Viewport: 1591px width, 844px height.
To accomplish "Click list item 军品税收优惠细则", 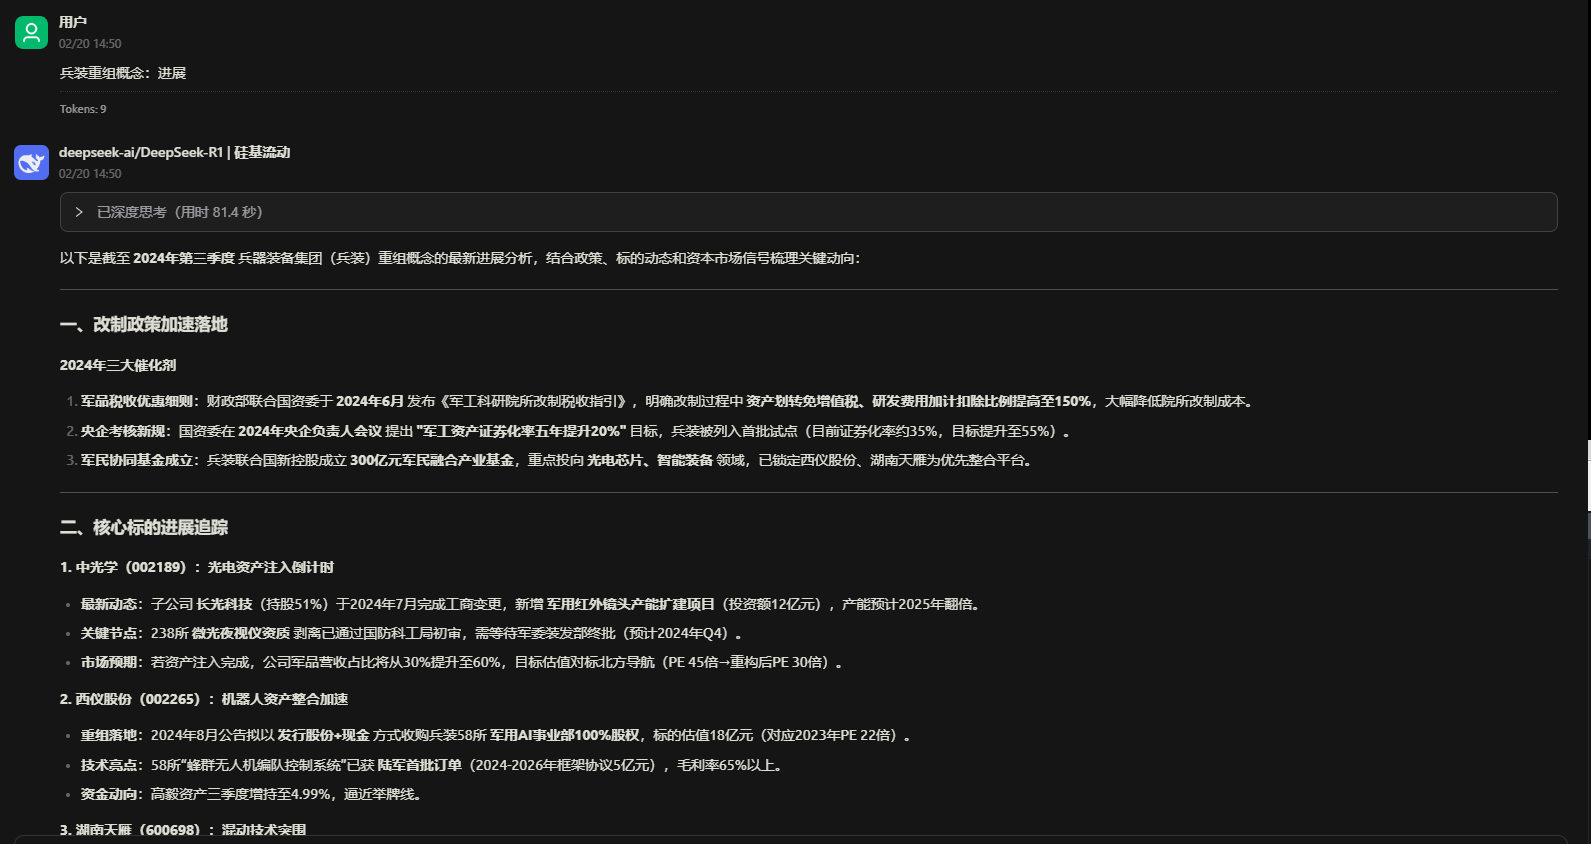I will [667, 401].
